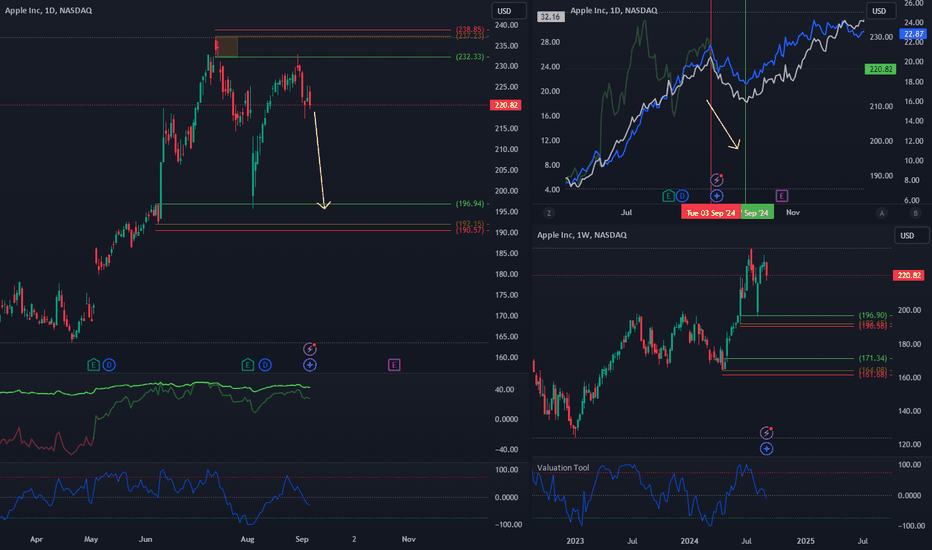The width and height of the screenshot is (932, 550).
Task: Click the (171.34) level label on weekly chart
Action: tap(873, 359)
